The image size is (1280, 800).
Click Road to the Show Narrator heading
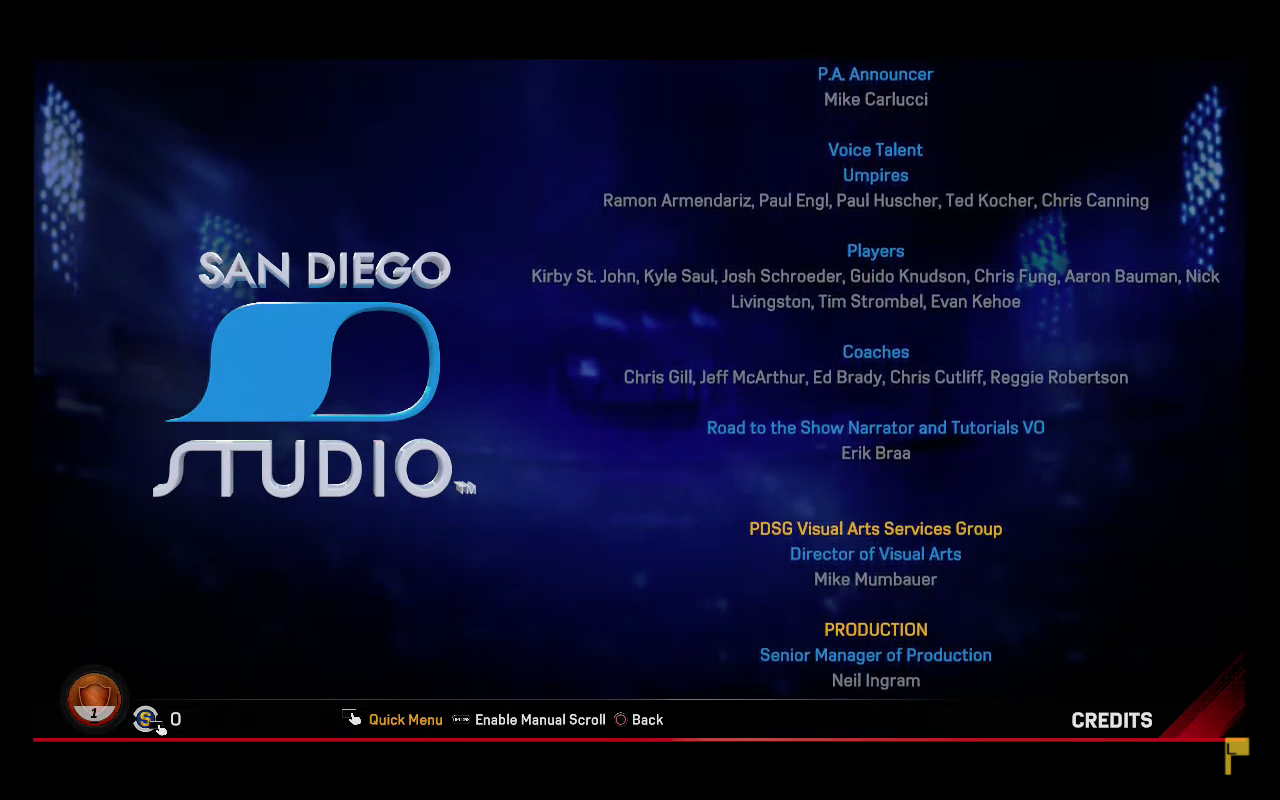(x=875, y=428)
